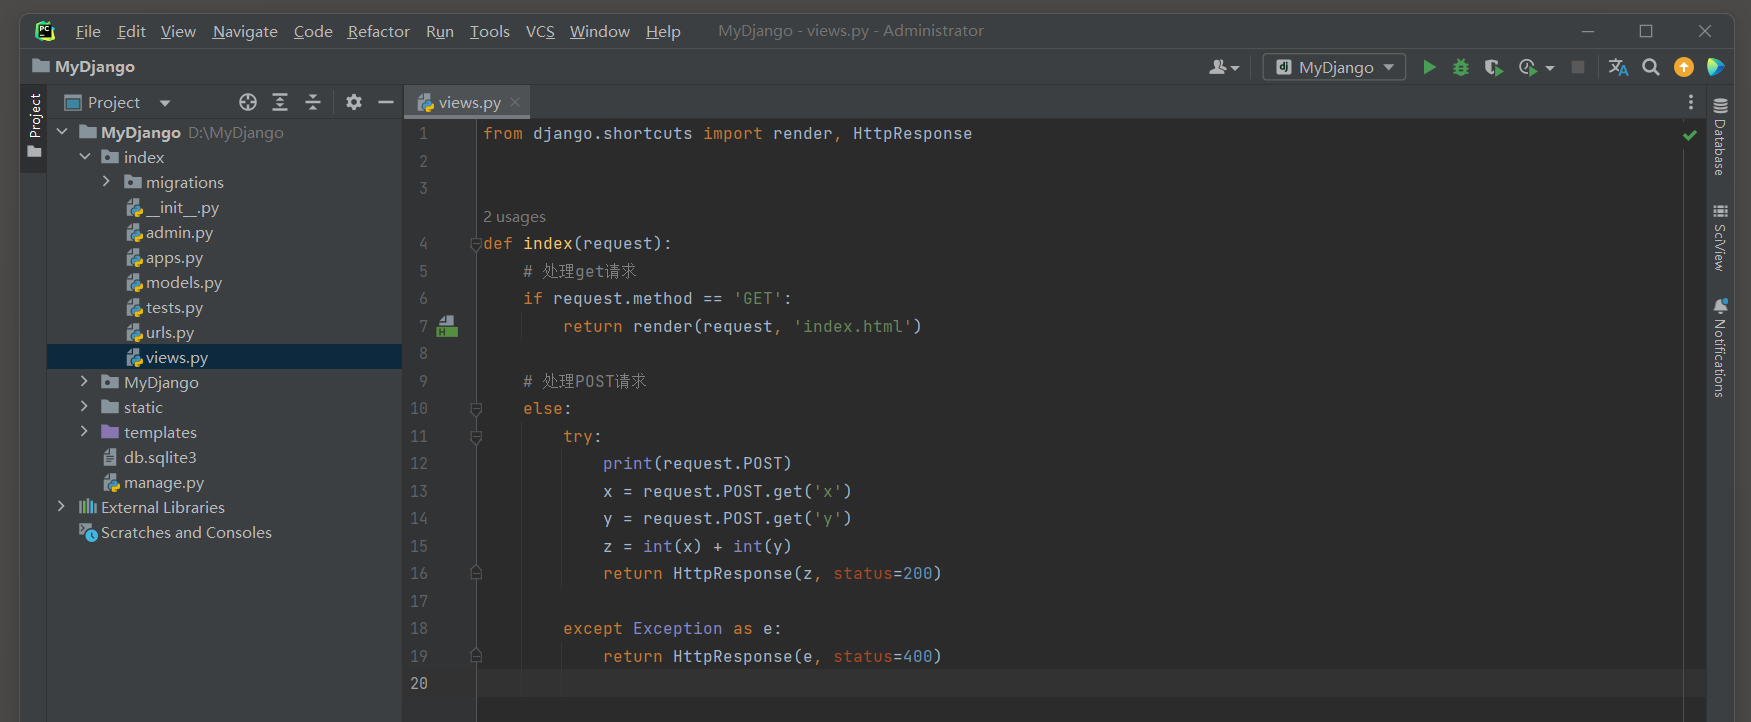Open the Code With Me user icon

tap(1218, 67)
